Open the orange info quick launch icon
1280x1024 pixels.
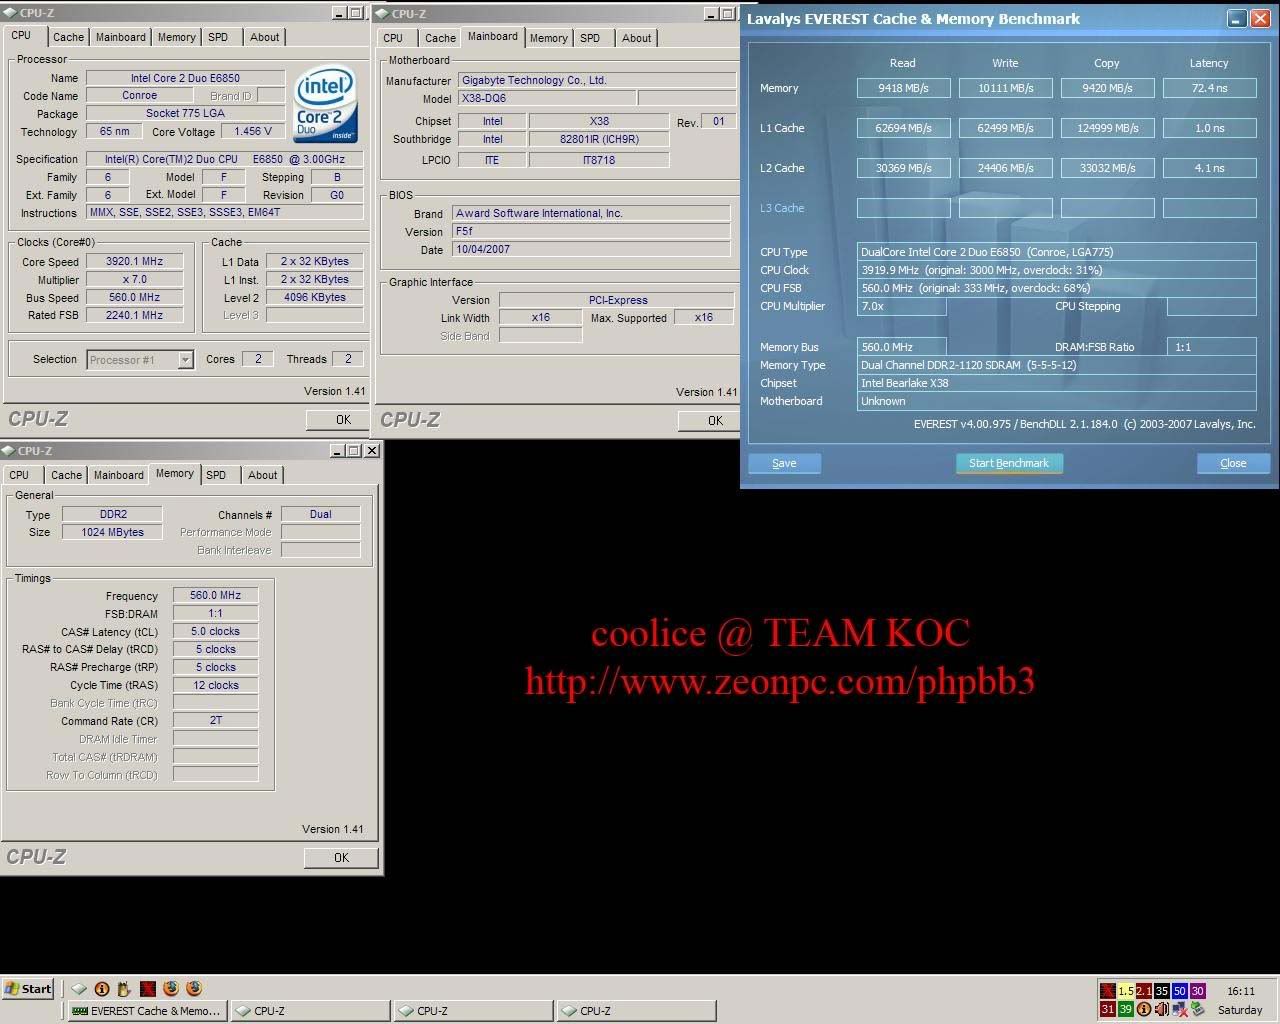pyautogui.click(x=102, y=989)
